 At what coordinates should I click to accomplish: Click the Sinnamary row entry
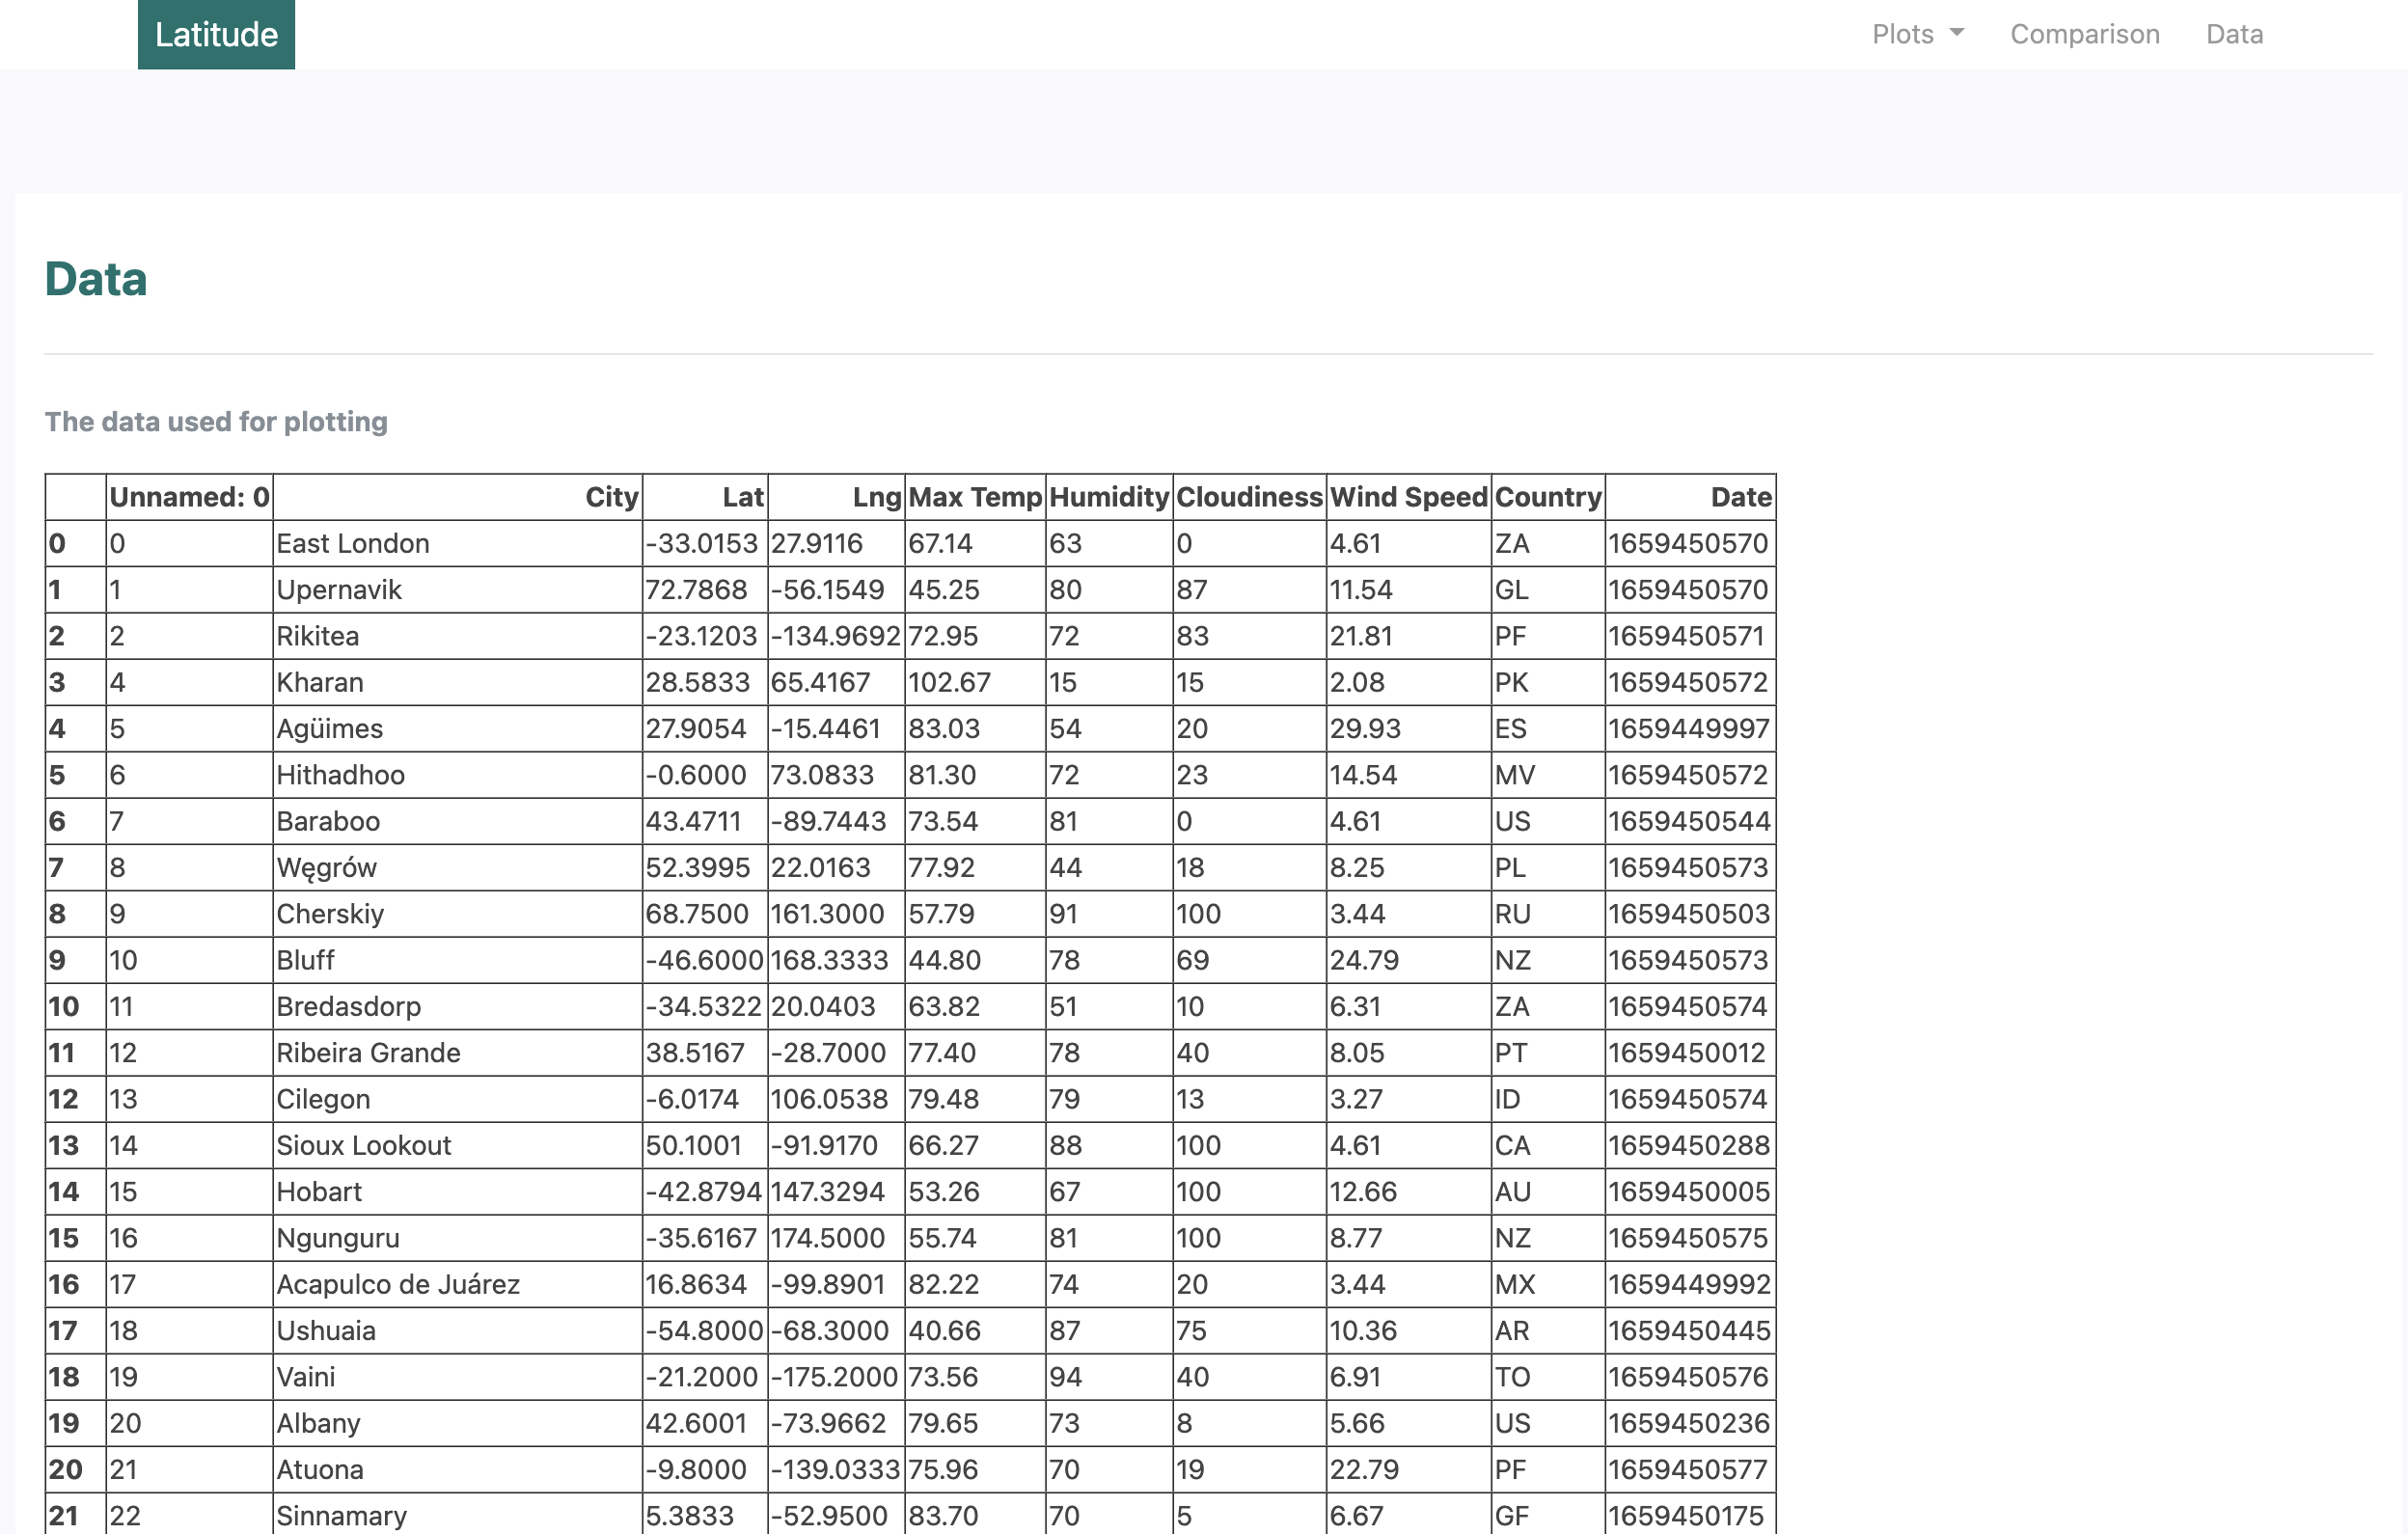pyautogui.click(x=342, y=1514)
